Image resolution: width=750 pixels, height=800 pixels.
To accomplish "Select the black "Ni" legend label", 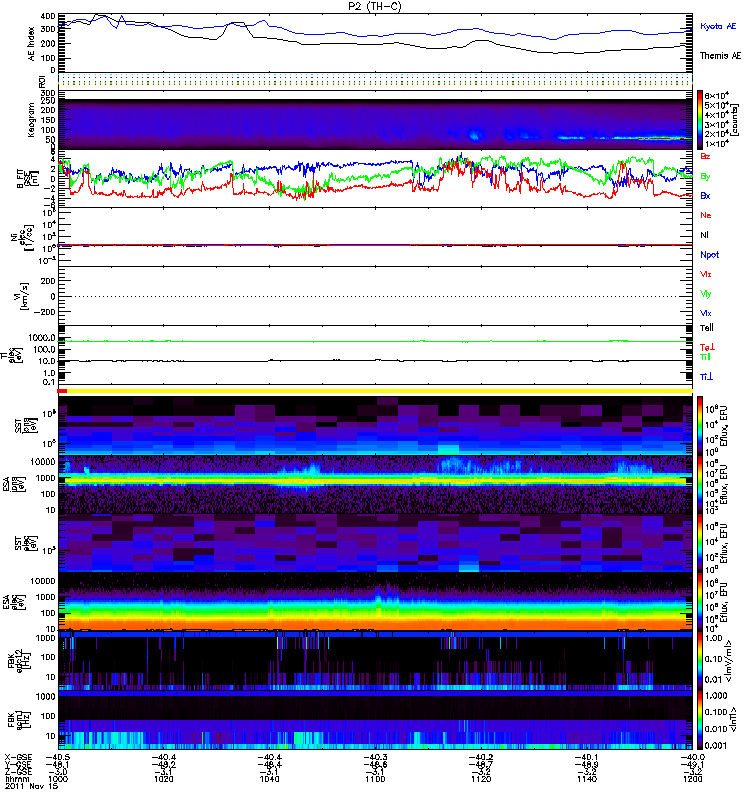I will point(704,235).
